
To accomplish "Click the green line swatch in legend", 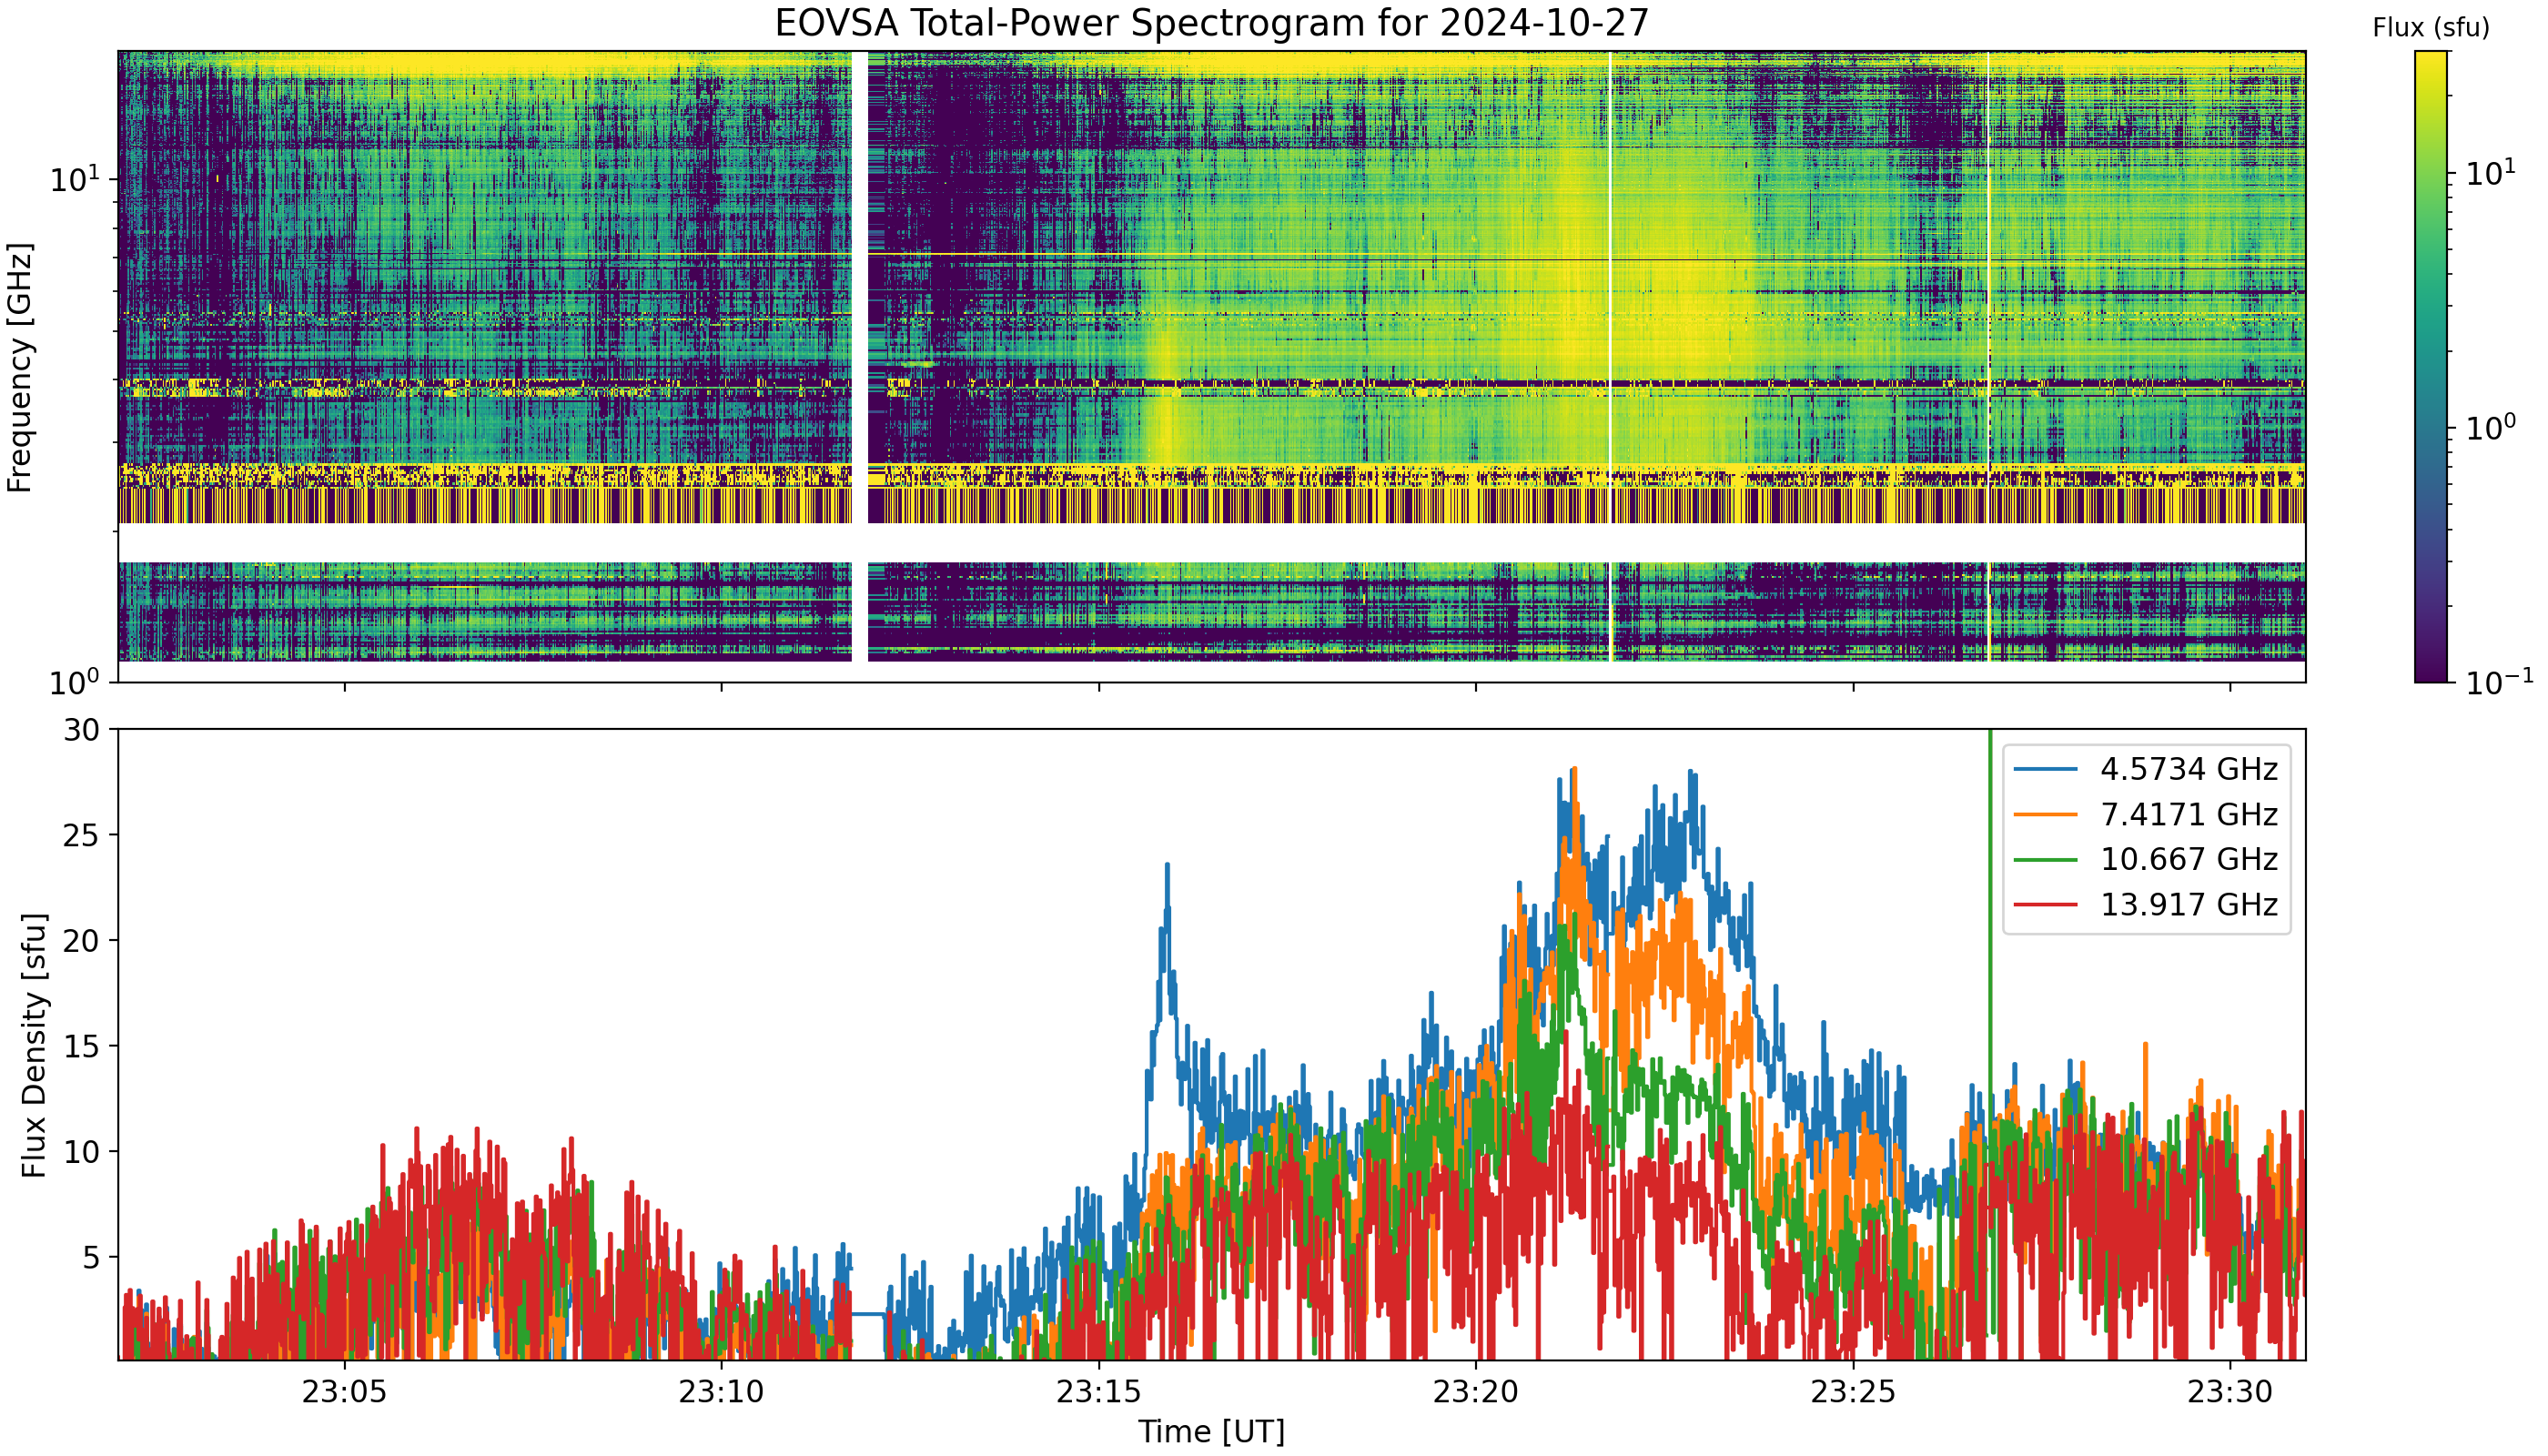I will click(x=2046, y=860).
